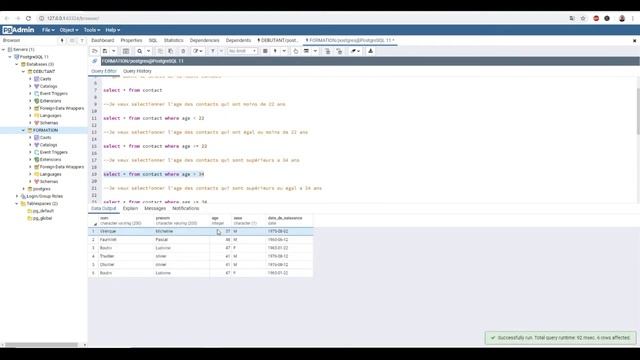Download results as CSV icon
The width and height of the screenshot is (640, 360).
(x=370, y=51)
